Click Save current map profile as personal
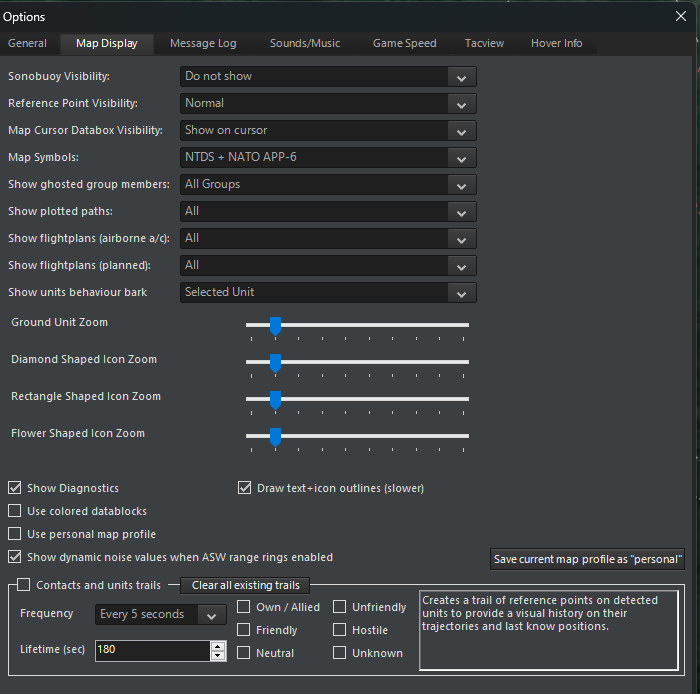700x694 pixels. coord(587,559)
